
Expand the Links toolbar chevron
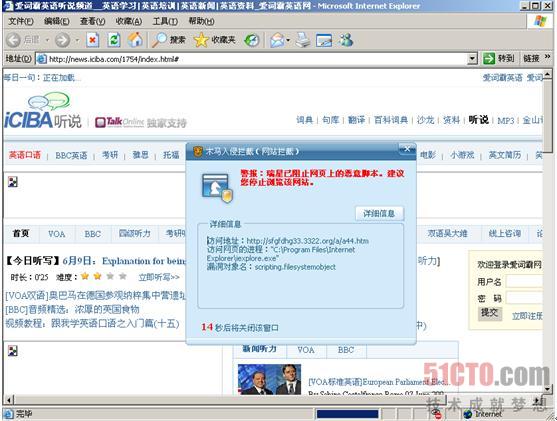tap(547, 57)
